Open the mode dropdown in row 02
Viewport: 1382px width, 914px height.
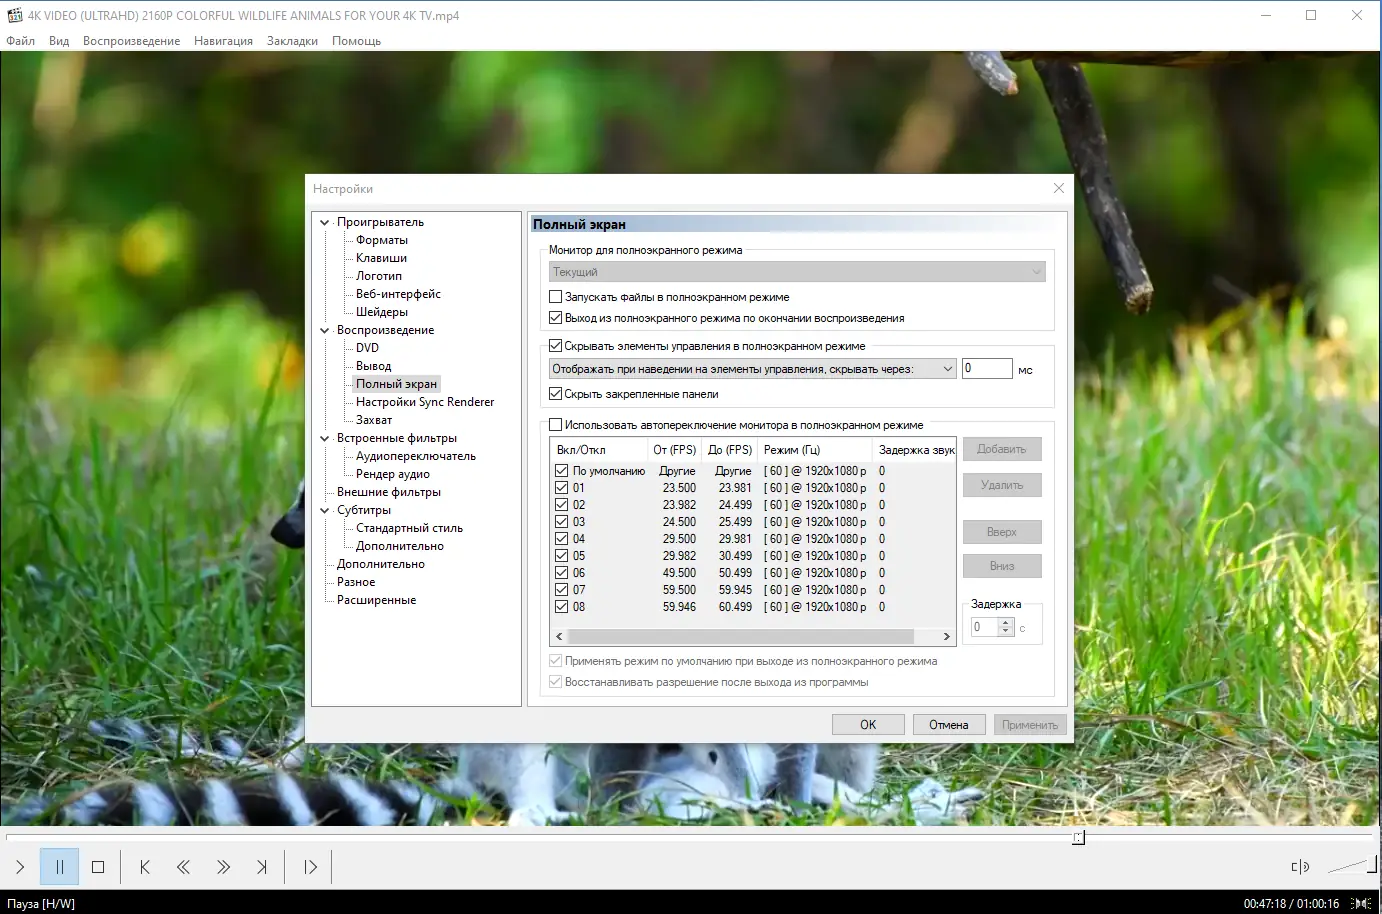point(815,505)
